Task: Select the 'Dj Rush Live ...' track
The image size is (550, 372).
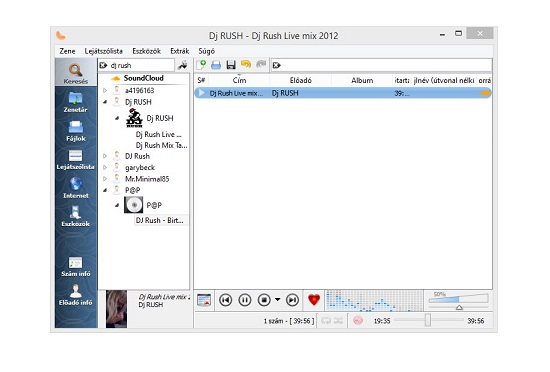Action: click(x=159, y=135)
